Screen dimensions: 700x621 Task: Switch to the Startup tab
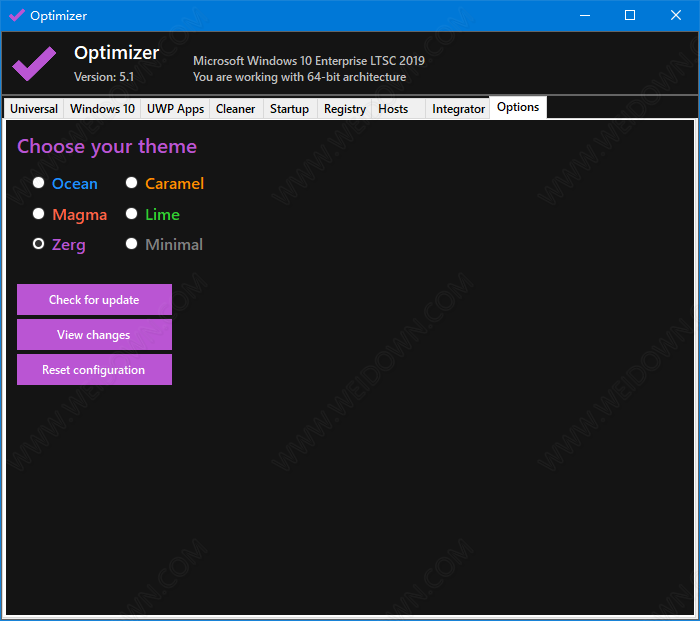[x=290, y=109]
